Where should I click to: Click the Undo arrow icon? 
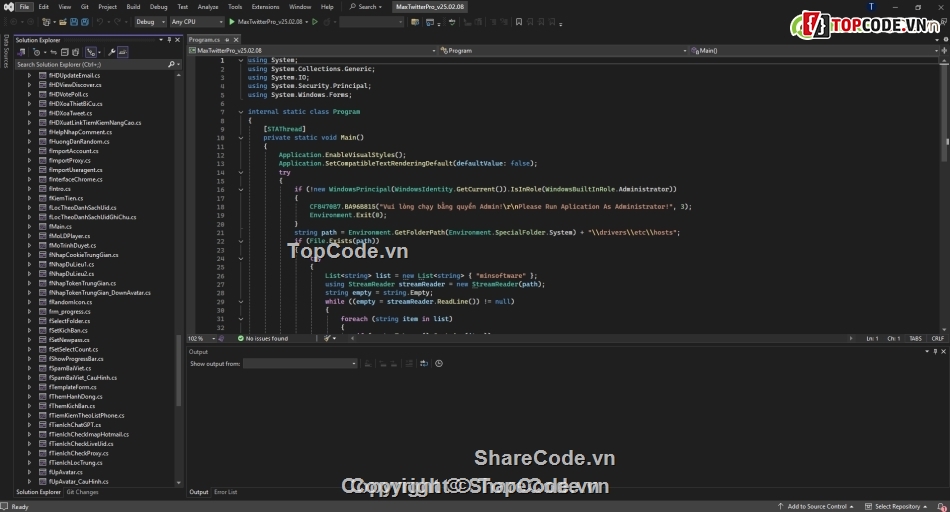[100, 22]
